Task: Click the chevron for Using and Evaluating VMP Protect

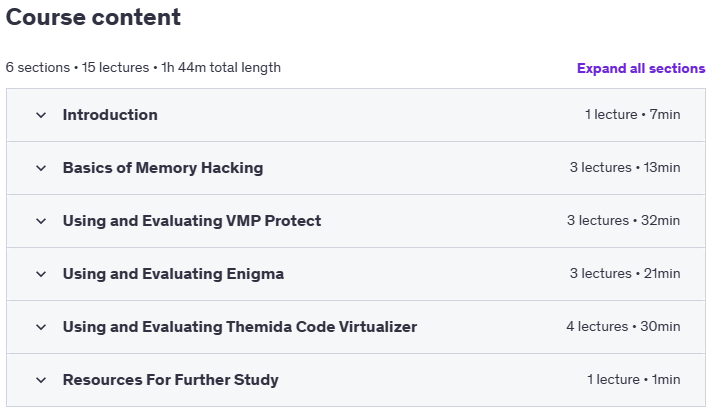Action: (41, 221)
